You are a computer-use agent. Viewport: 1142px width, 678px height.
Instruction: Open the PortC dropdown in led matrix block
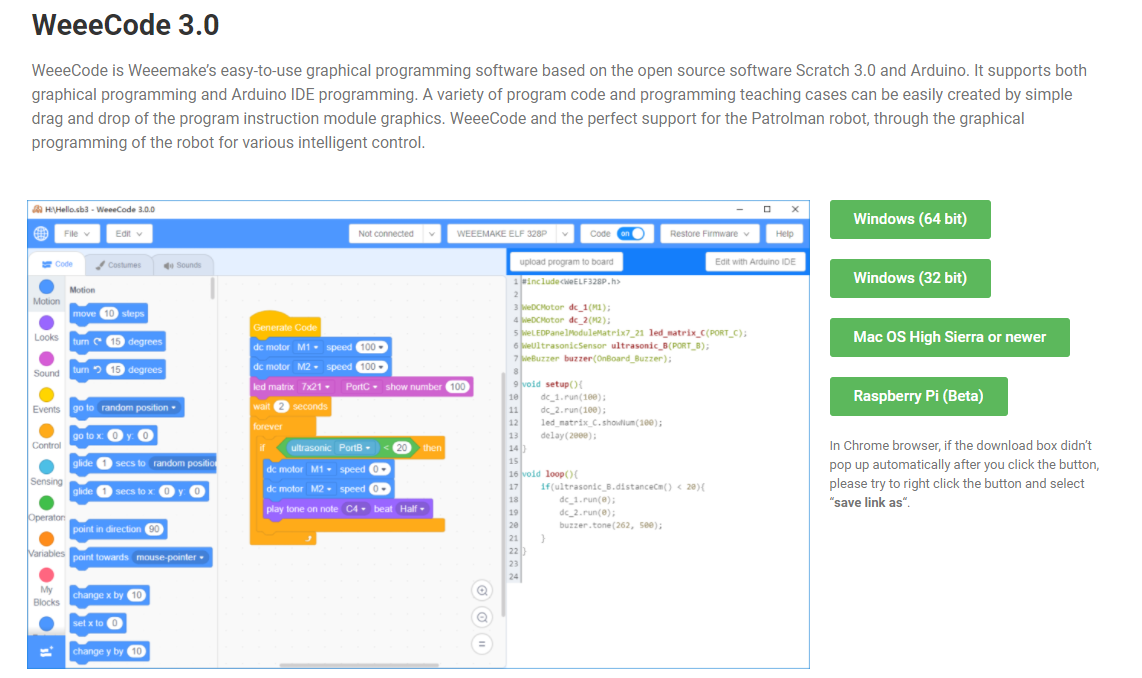pyautogui.click(x=361, y=387)
